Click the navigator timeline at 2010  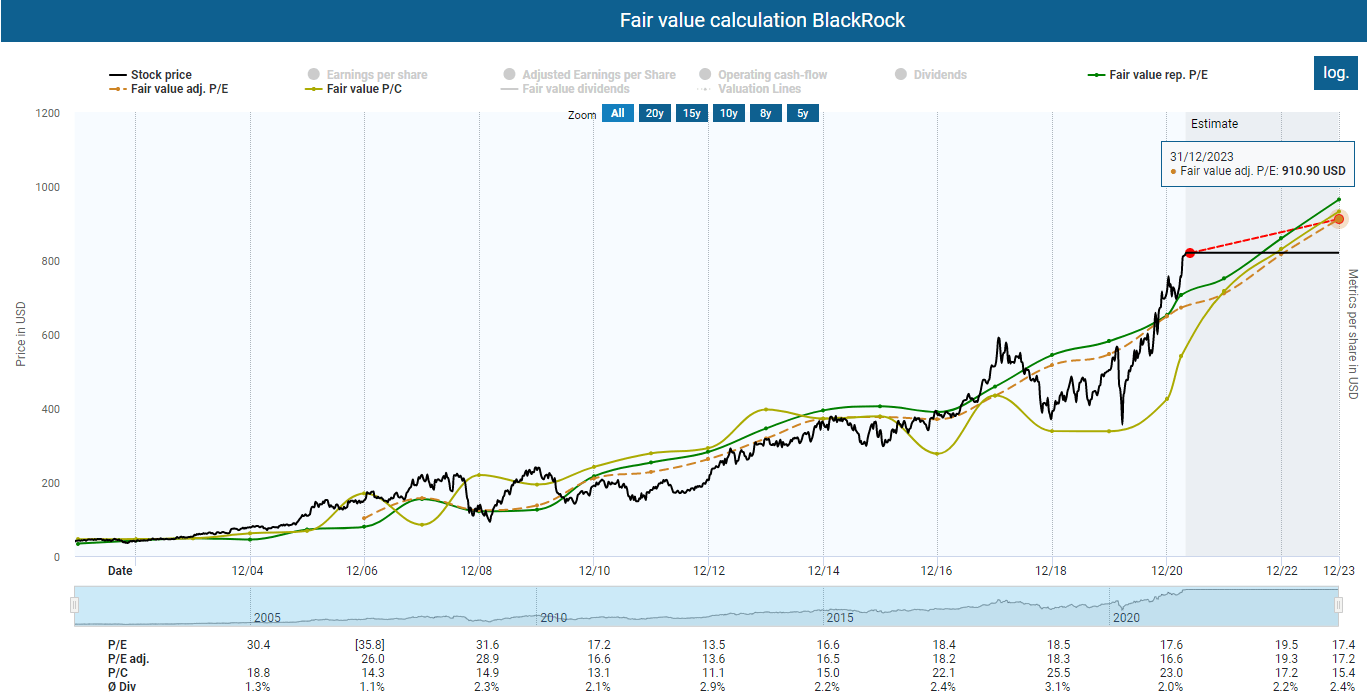pyautogui.click(x=553, y=618)
